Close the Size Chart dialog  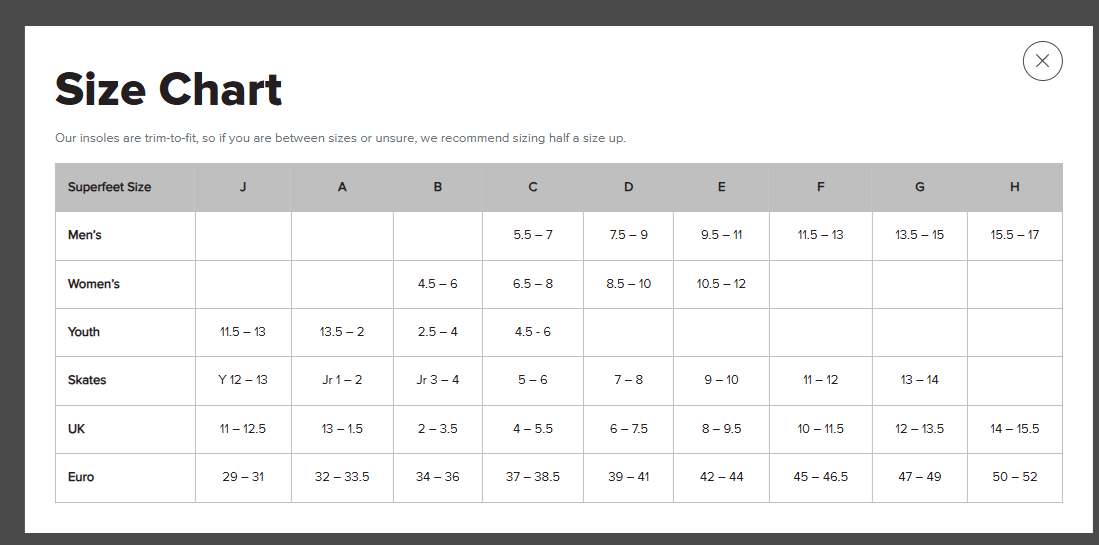coord(1042,61)
